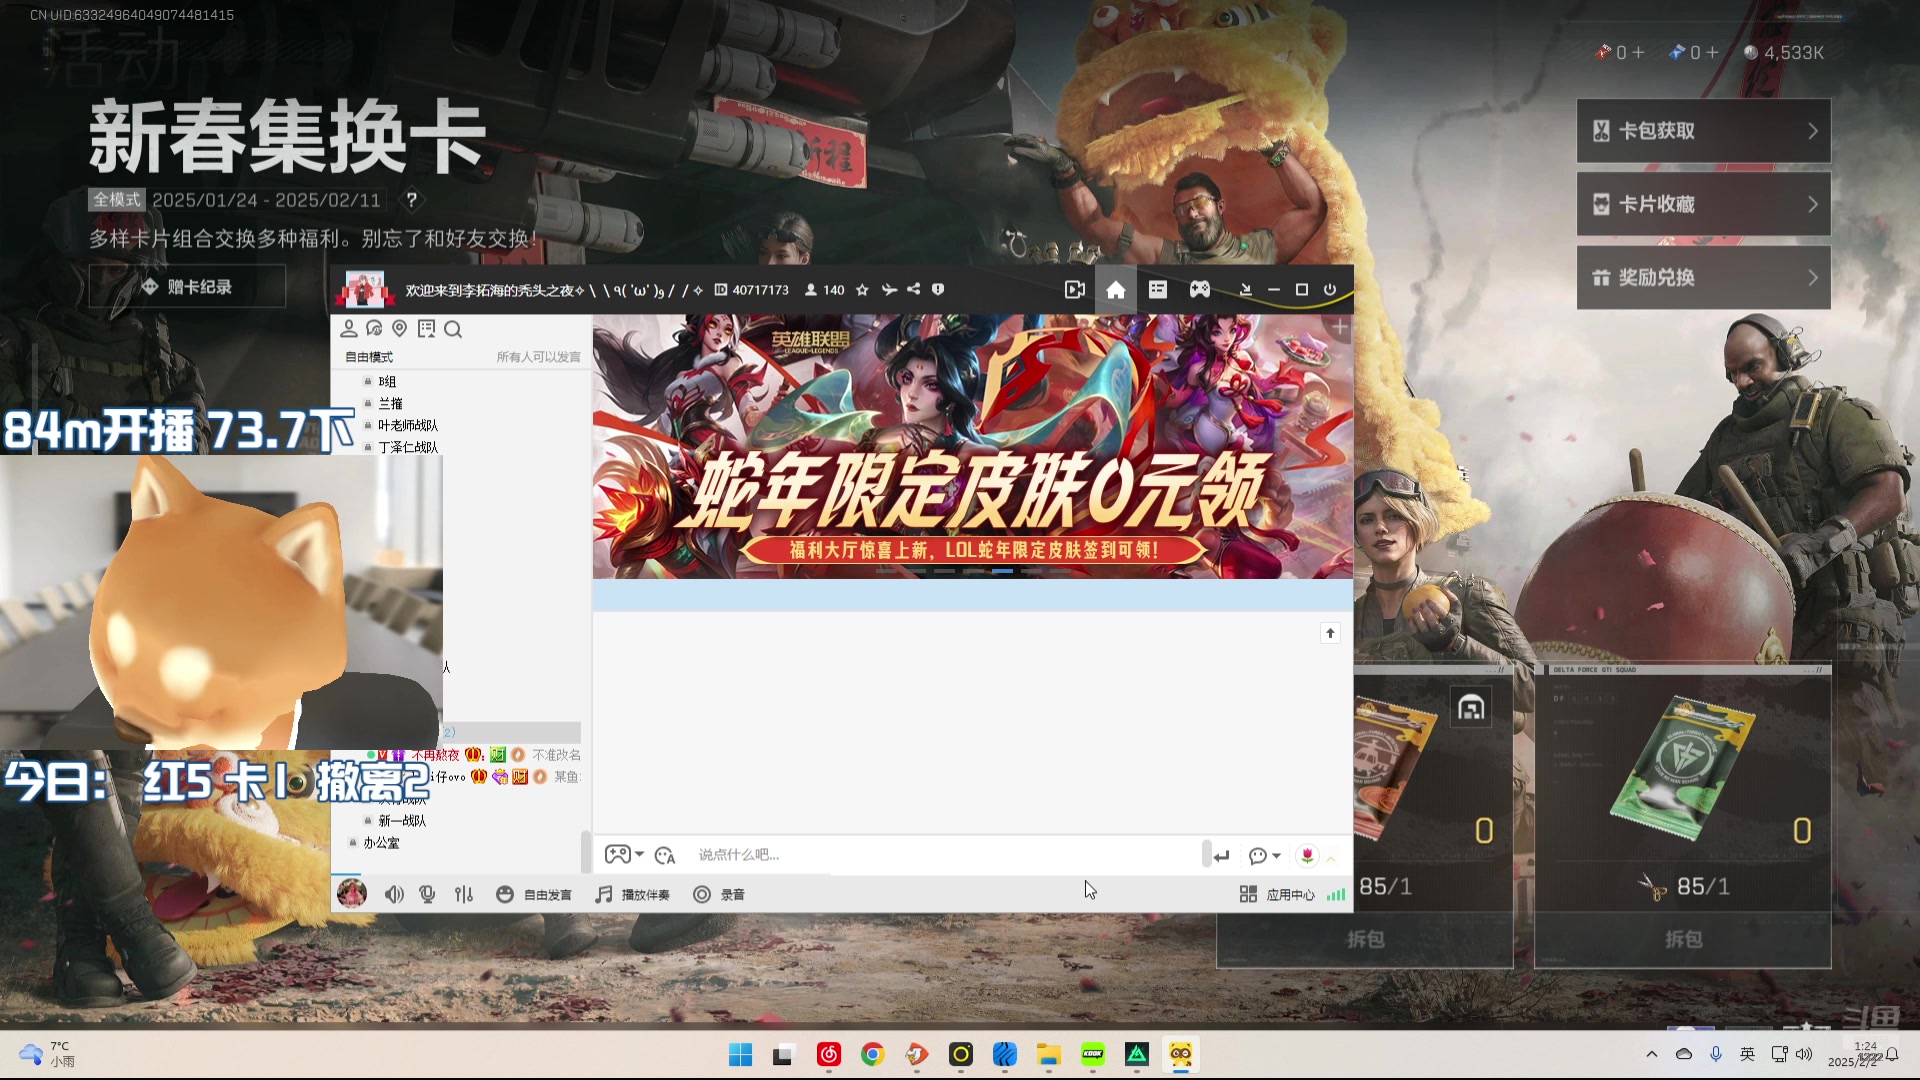Viewport: 1920px width, 1080px height.
Task: Click the chat bubble icon above channel tree
Action: (374, 329)
